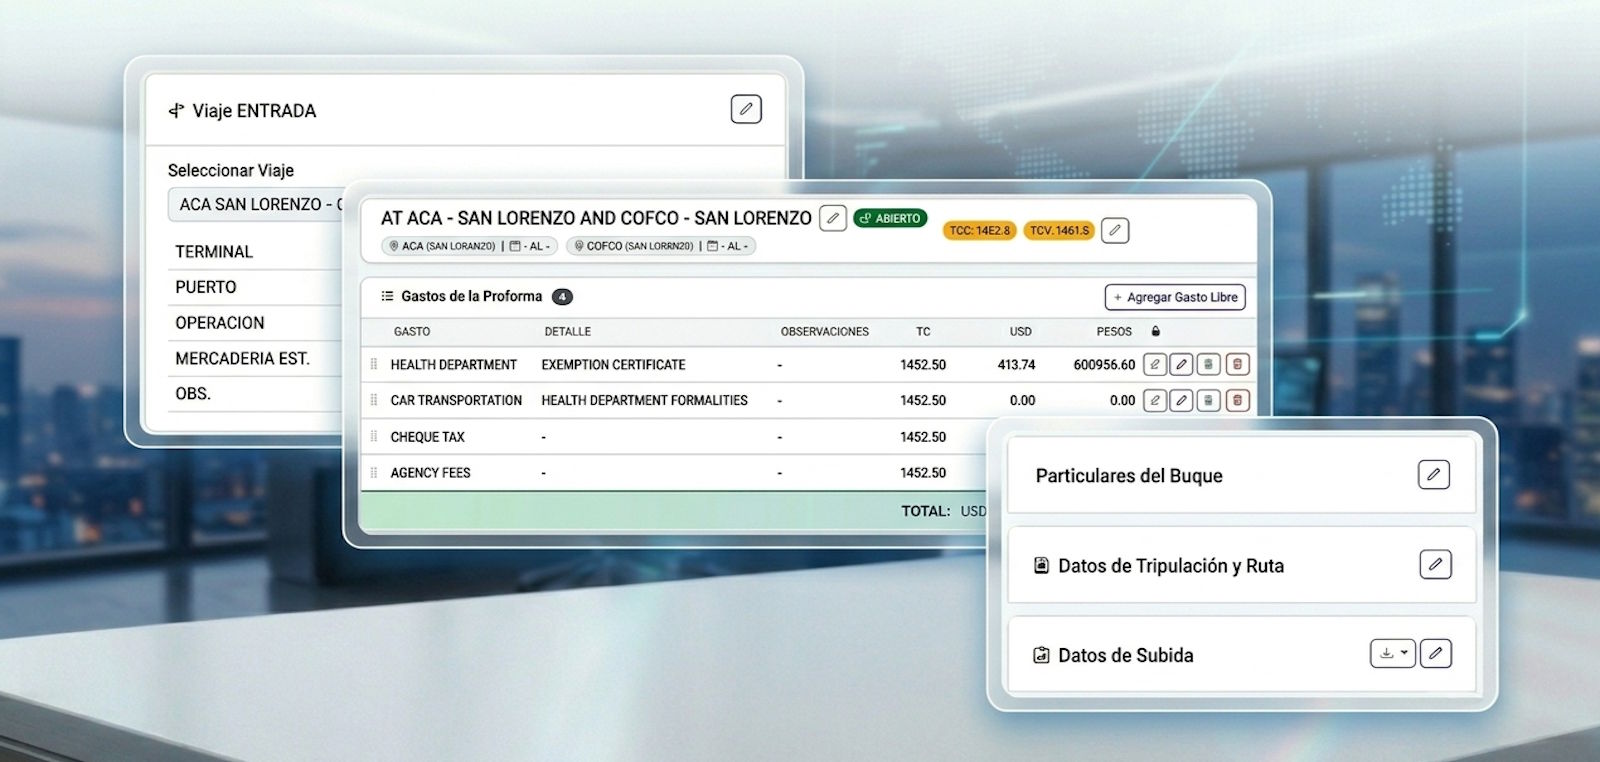The width and height of the screenshot is (1600, 762).
Task: Open the Seleccionar Viaje dropdown ACA SAN LORENZO
Action: click(x=256, y=204)
